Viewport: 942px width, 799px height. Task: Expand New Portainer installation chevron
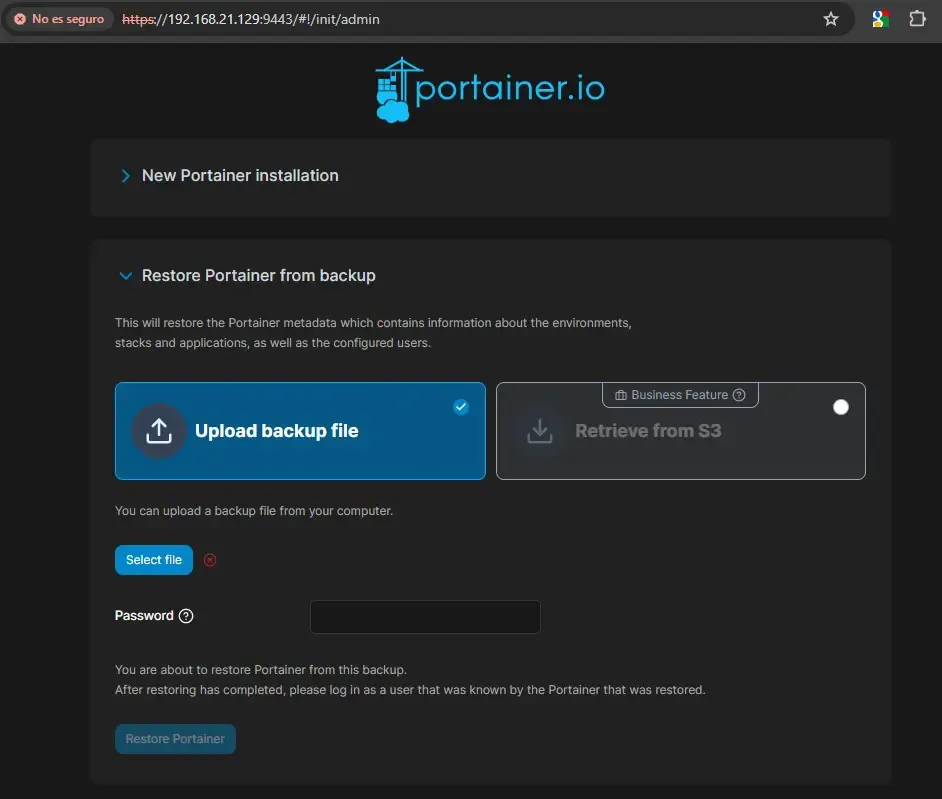(126, 176)
